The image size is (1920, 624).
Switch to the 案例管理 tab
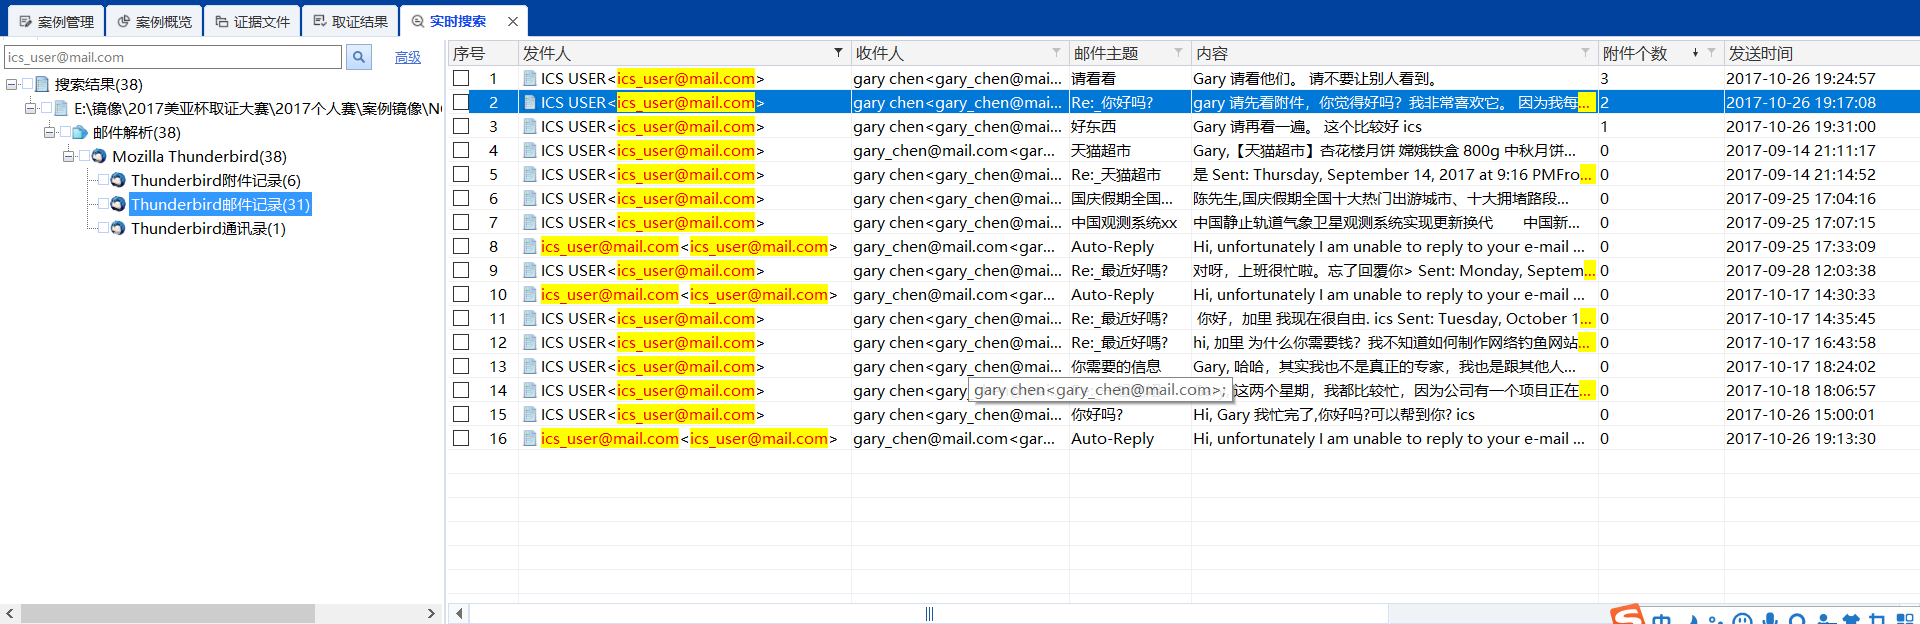(x=56, y=21)
